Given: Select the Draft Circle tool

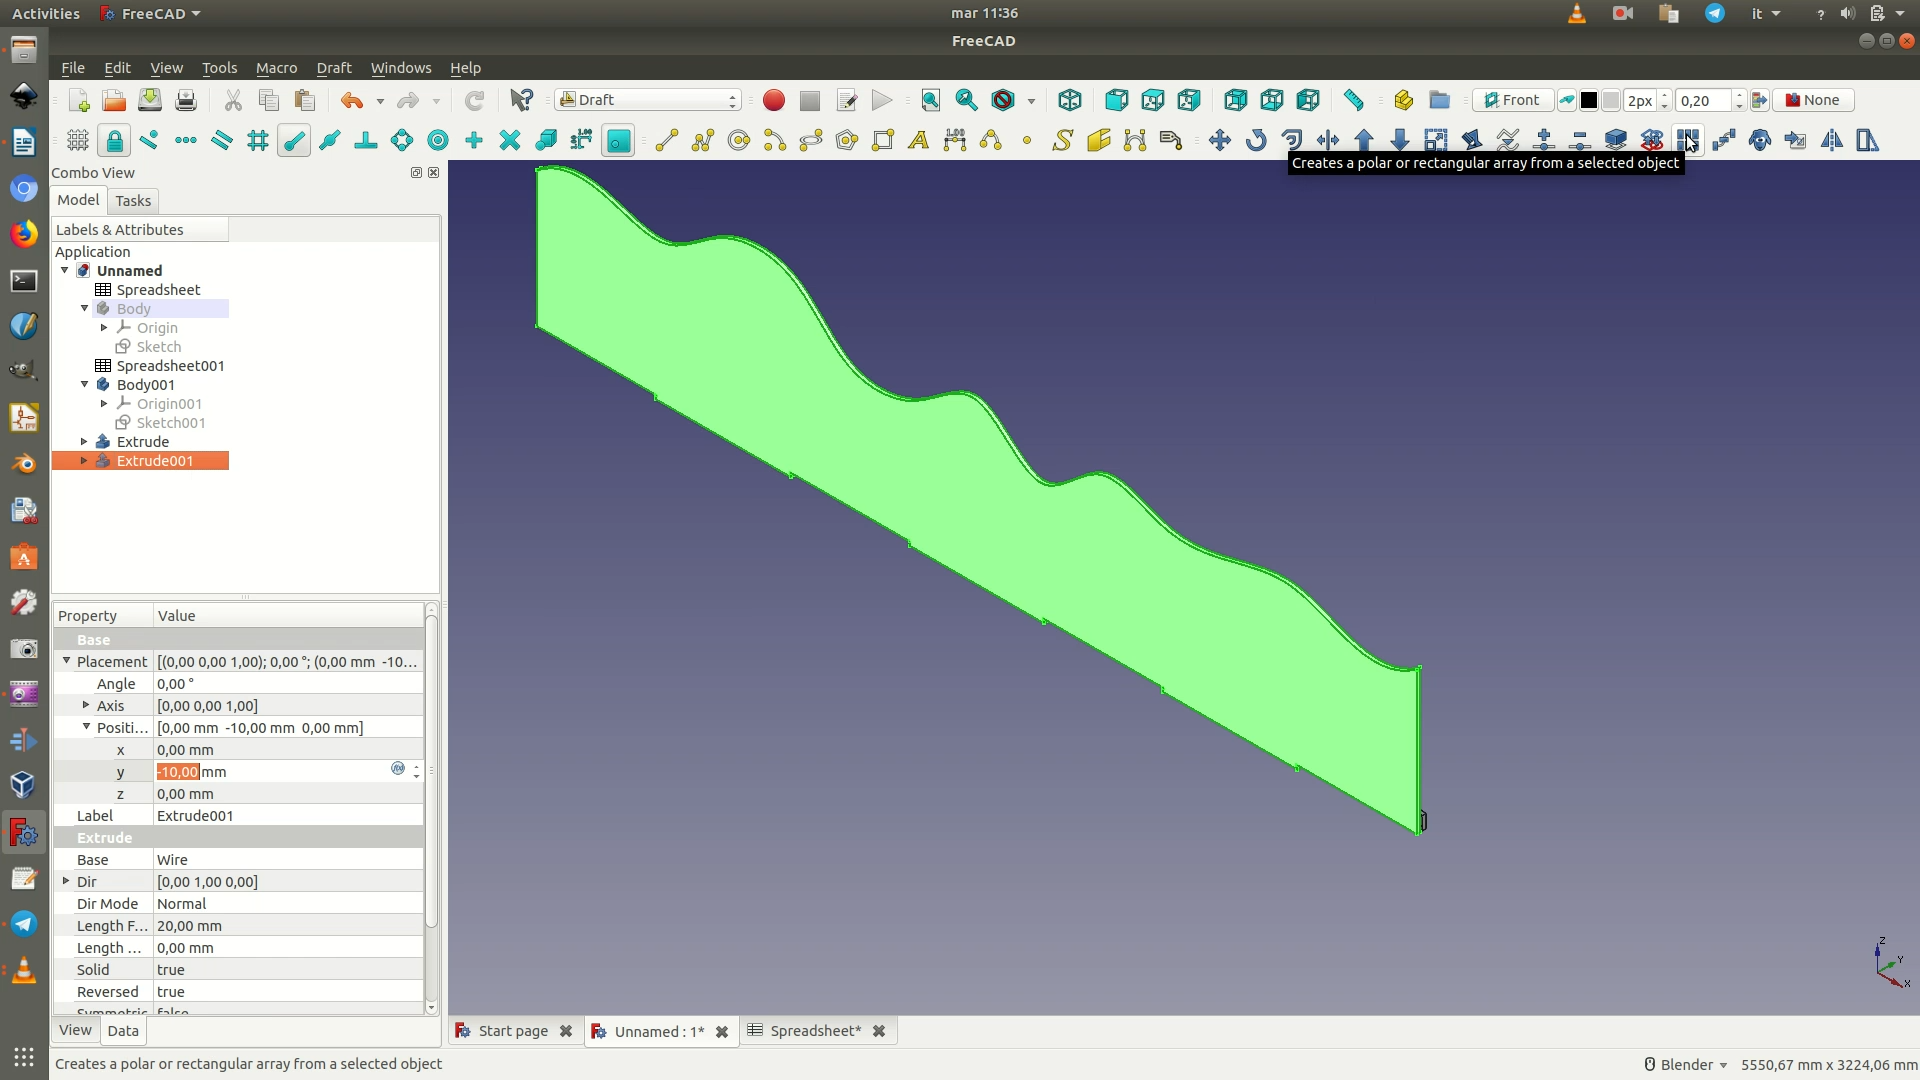Looking at the screenshot, I should pyautogui.click(x=739, y=140).
